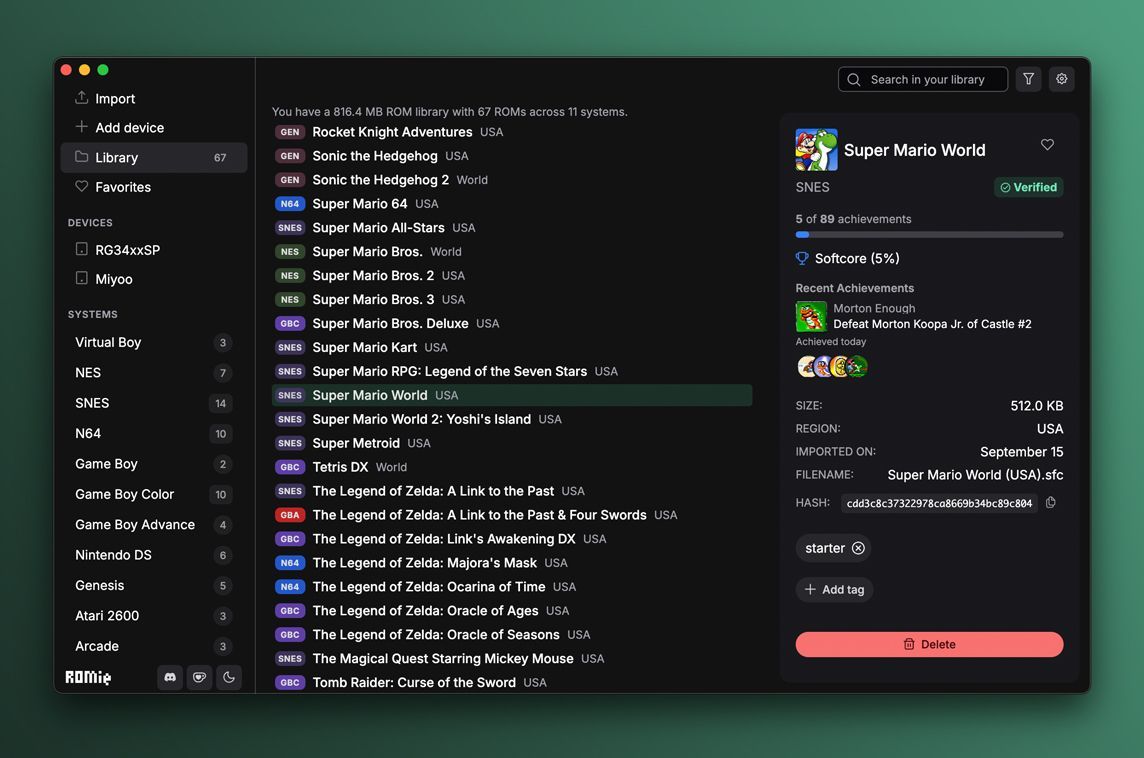The width and height of the screenshot is (1144, 758).
Task: Open settings via the gear icon
Action: (x=1062, y=79)
